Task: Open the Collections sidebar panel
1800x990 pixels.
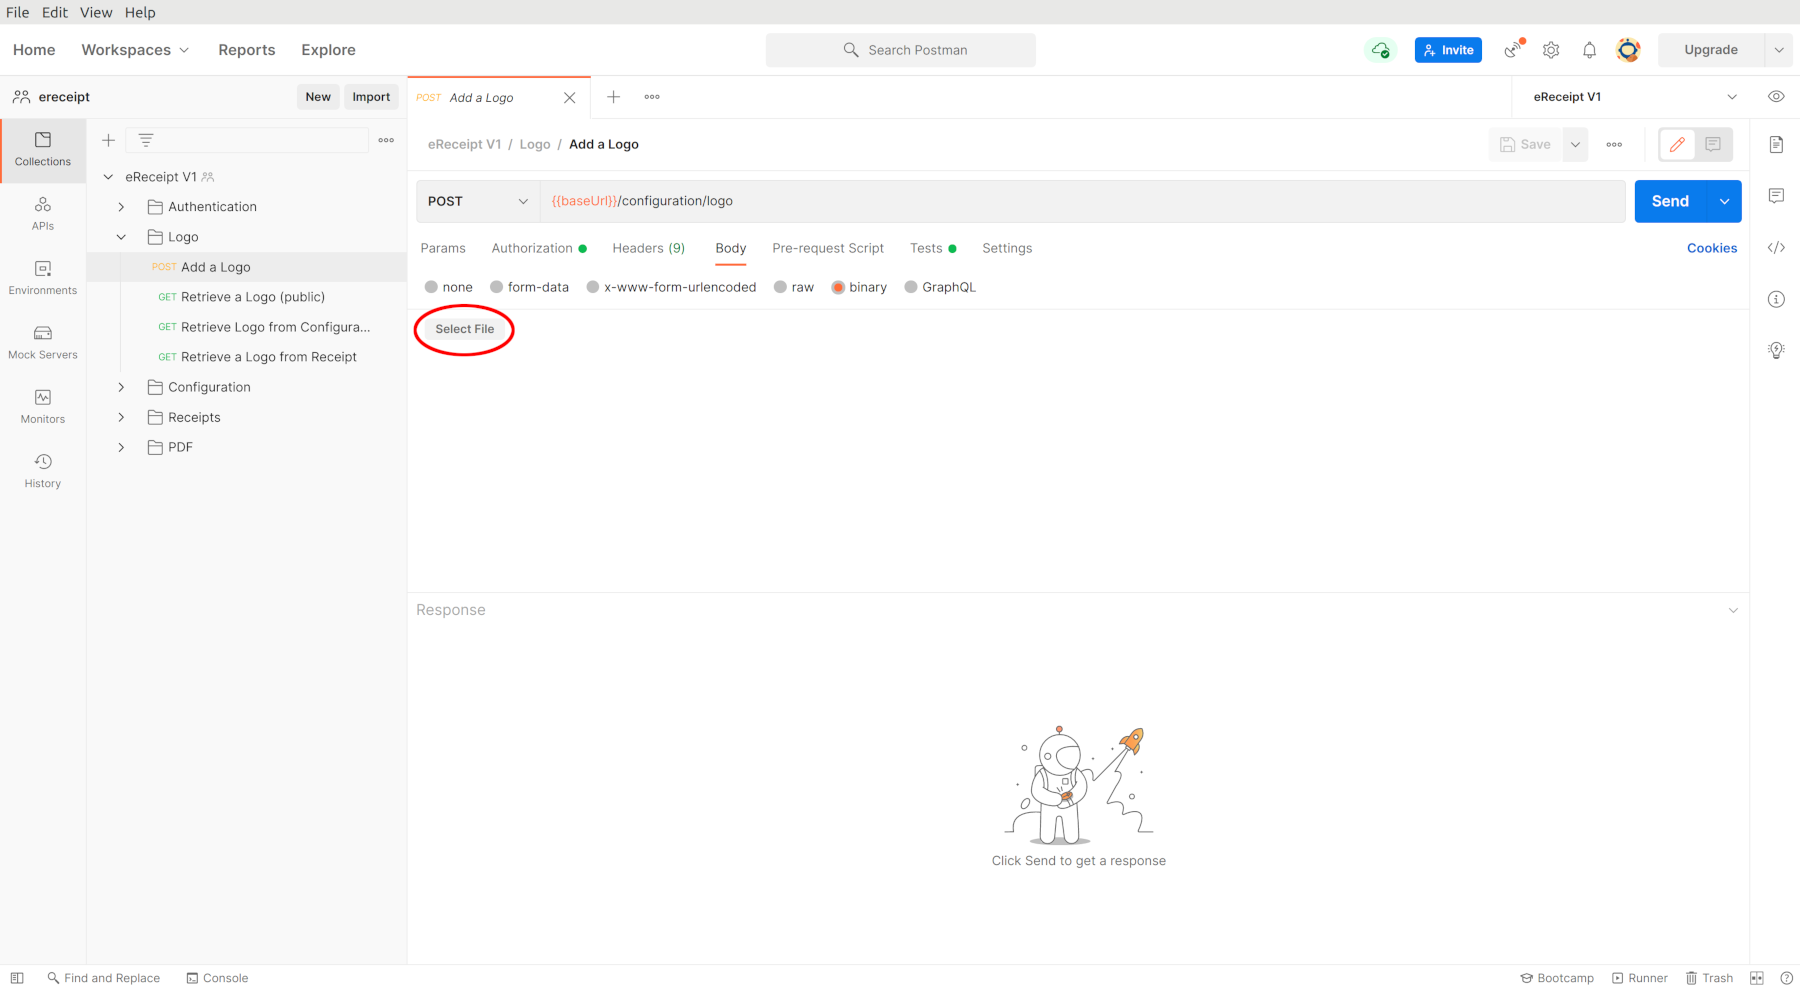Action: coord(43,150)
